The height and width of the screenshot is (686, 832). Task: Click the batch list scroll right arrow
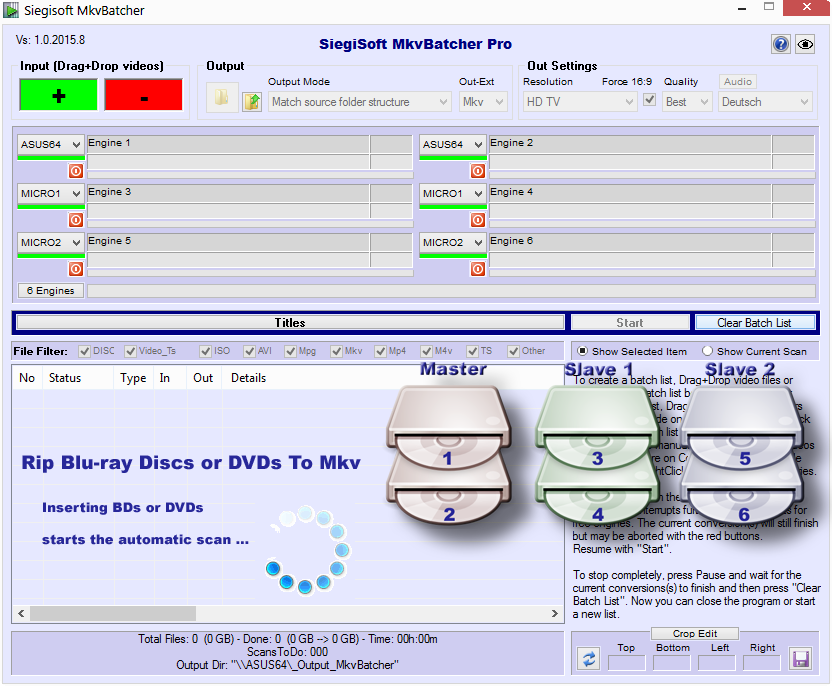[554, 613]
